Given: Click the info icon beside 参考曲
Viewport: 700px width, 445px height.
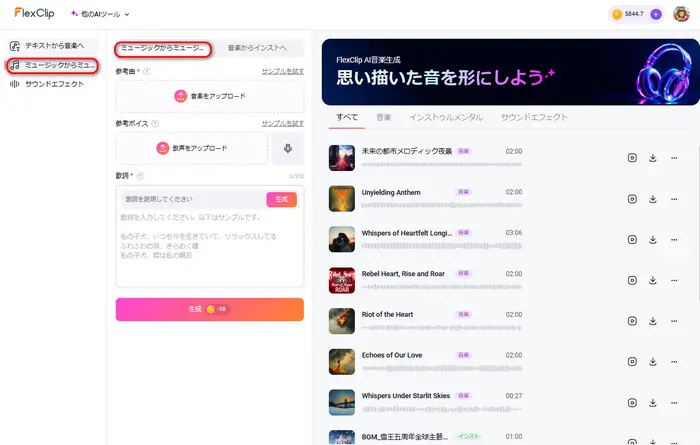Looking at the screenshot, I should tap(146, 71).
